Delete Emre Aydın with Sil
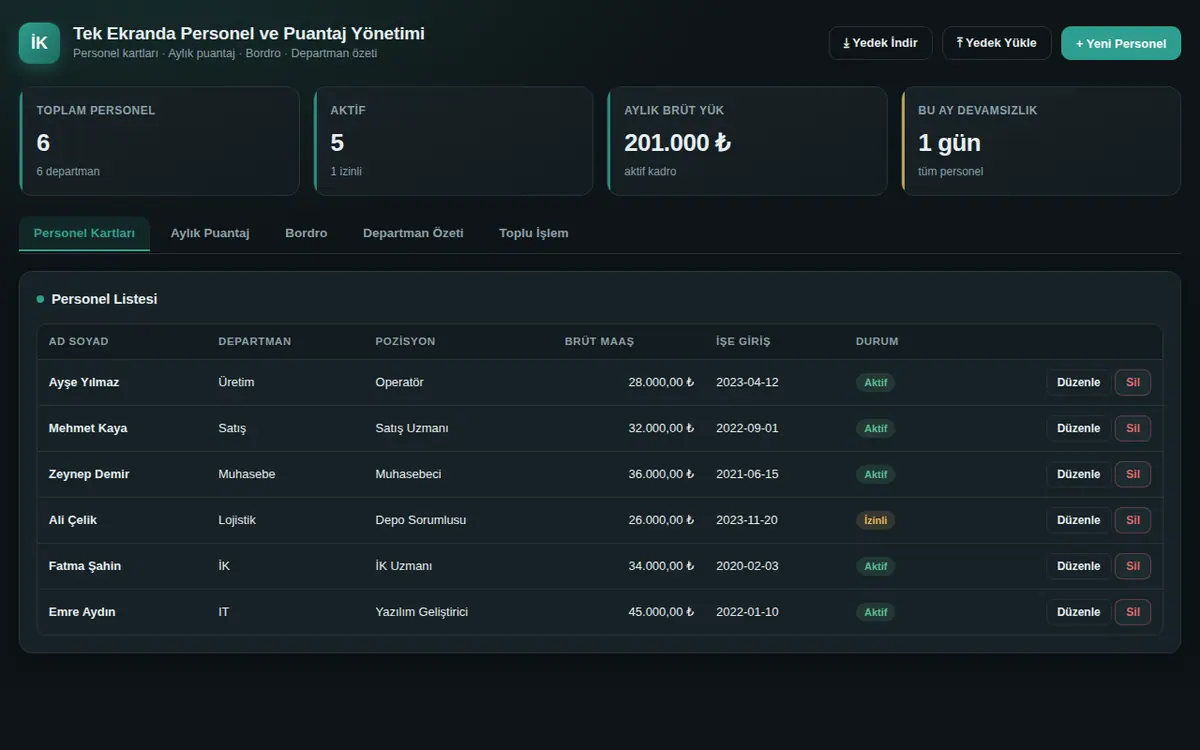This screenshot has height=750, width=1200. [1133, 612]
